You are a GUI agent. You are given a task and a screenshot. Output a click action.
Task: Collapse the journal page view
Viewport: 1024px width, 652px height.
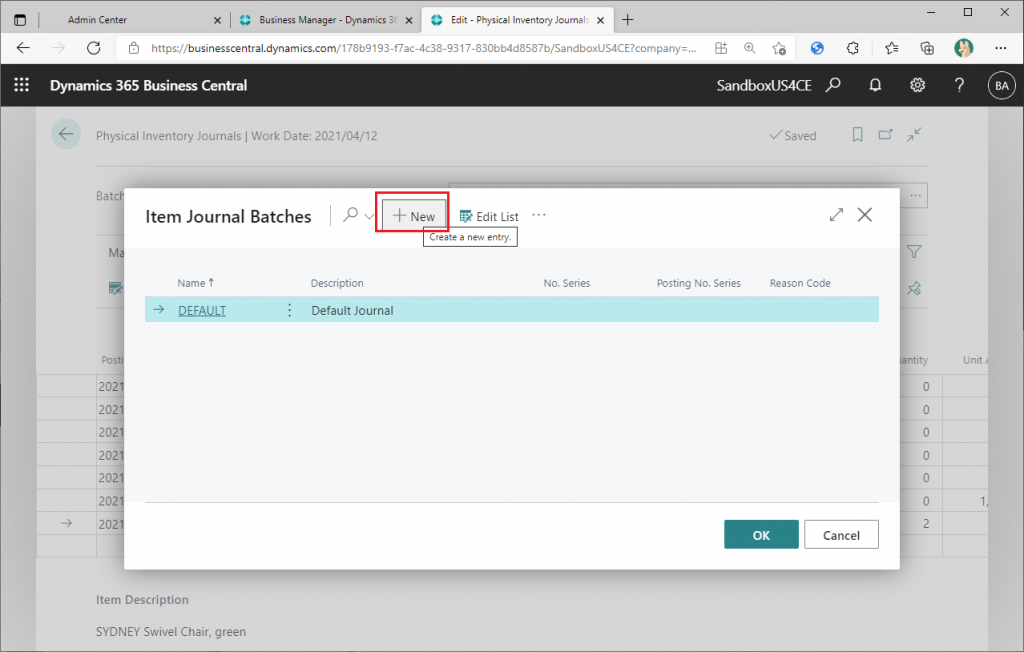click(914, 134)
